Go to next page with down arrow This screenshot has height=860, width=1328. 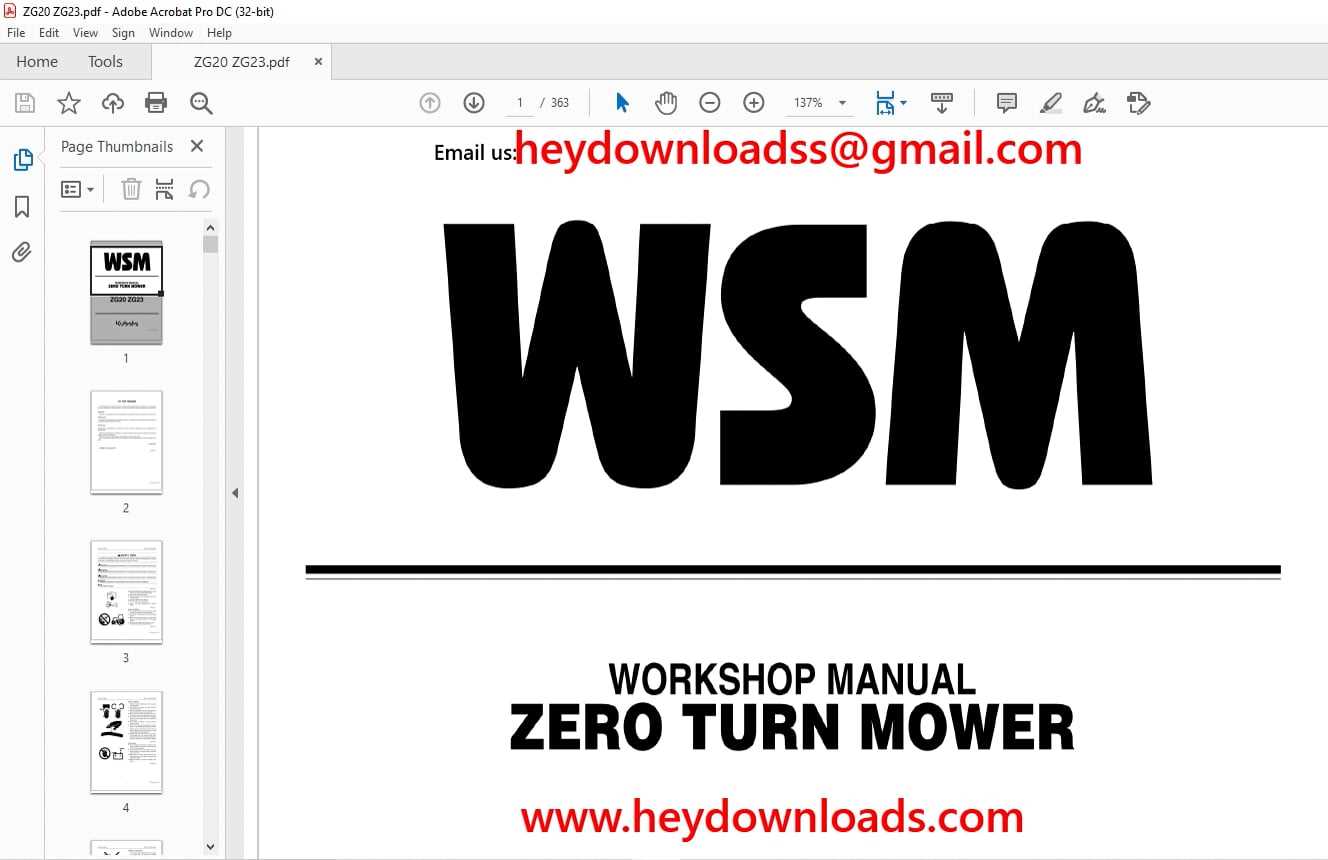point(474,103)
